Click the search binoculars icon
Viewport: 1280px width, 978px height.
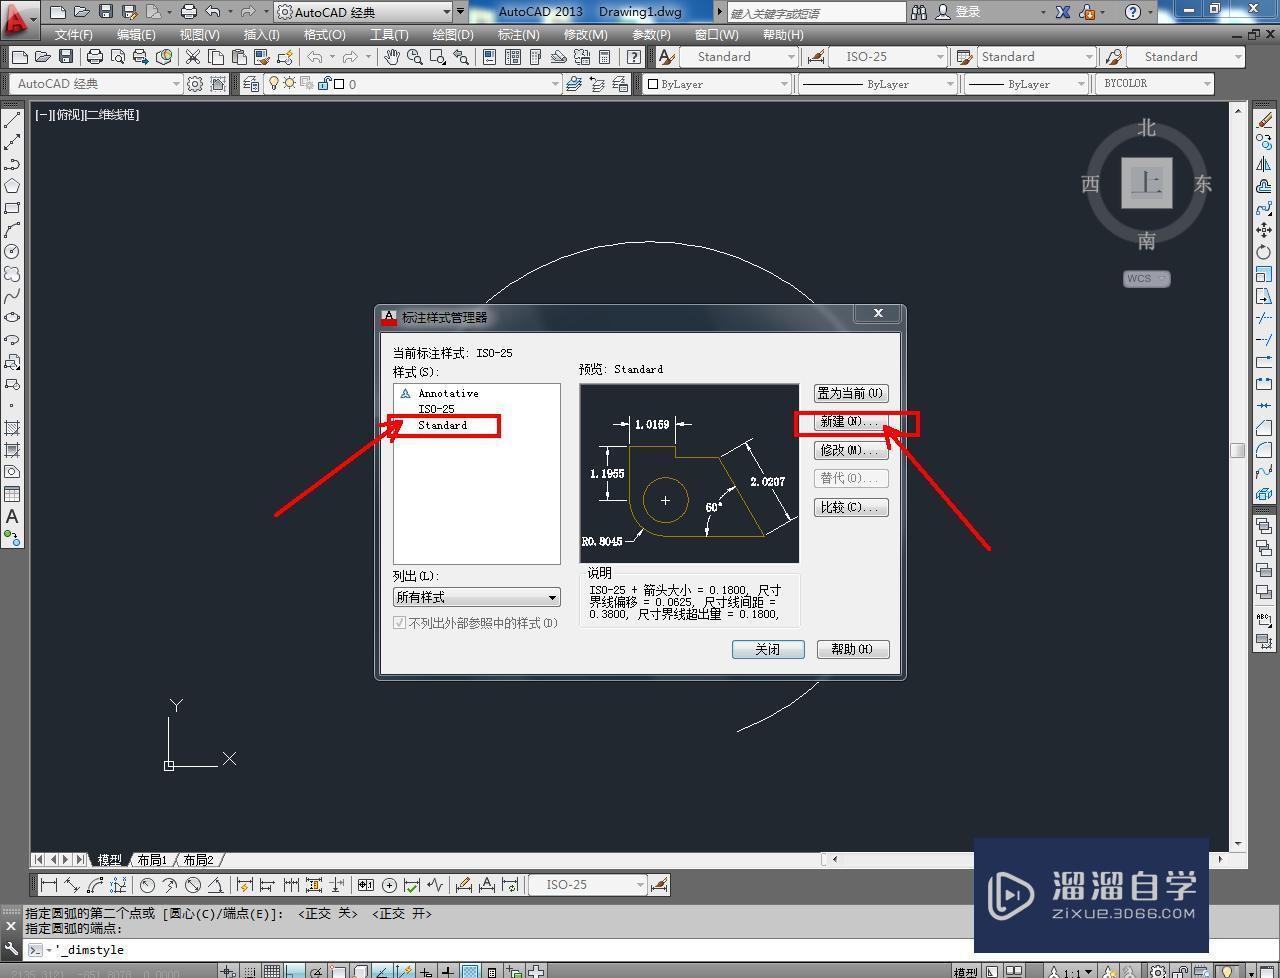[919, 12]
